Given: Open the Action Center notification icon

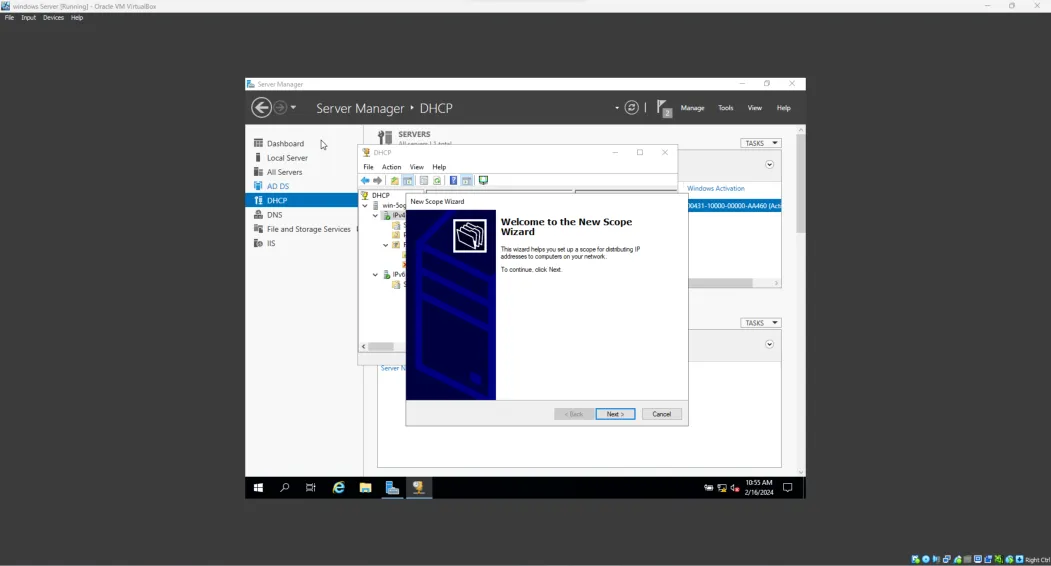Looking at the screenshot, I should pos(788,488).
